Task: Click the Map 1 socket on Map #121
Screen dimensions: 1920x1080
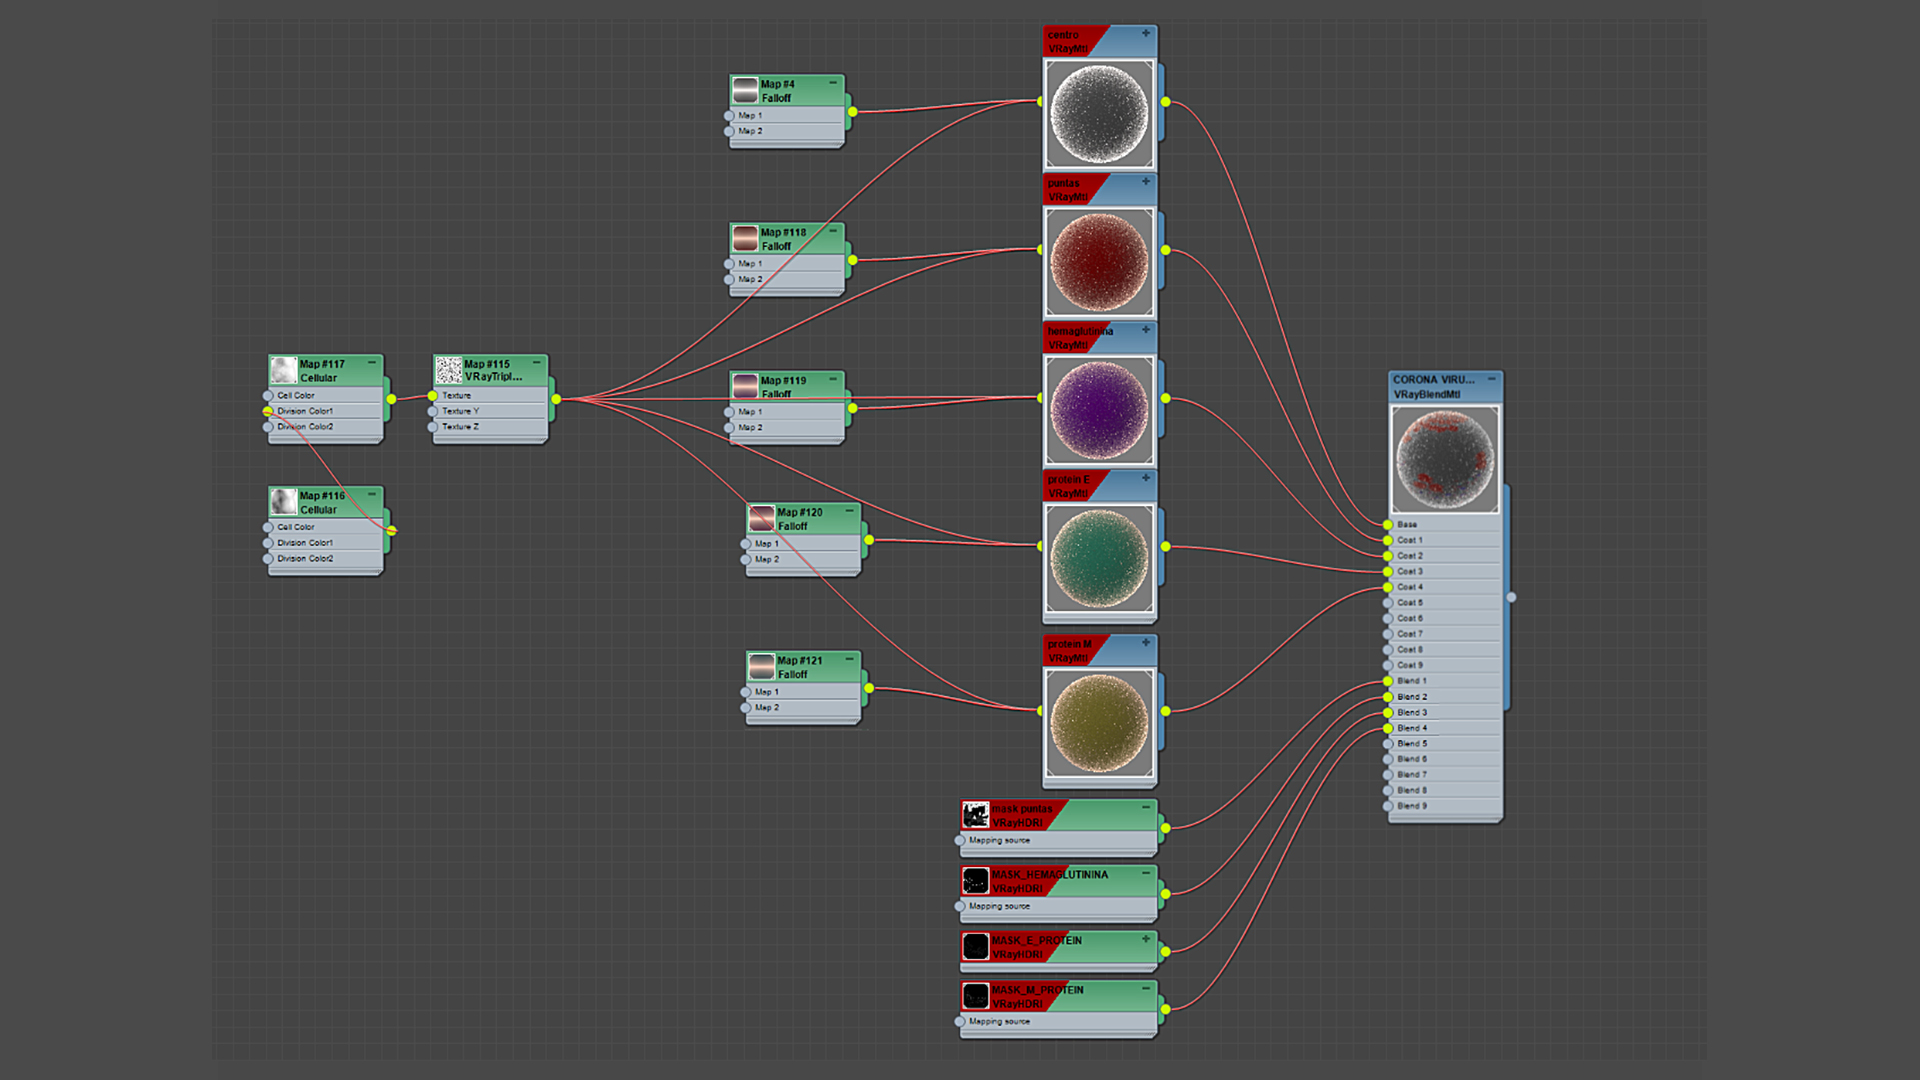Action: pyautogui.click(x=746, y=692)
